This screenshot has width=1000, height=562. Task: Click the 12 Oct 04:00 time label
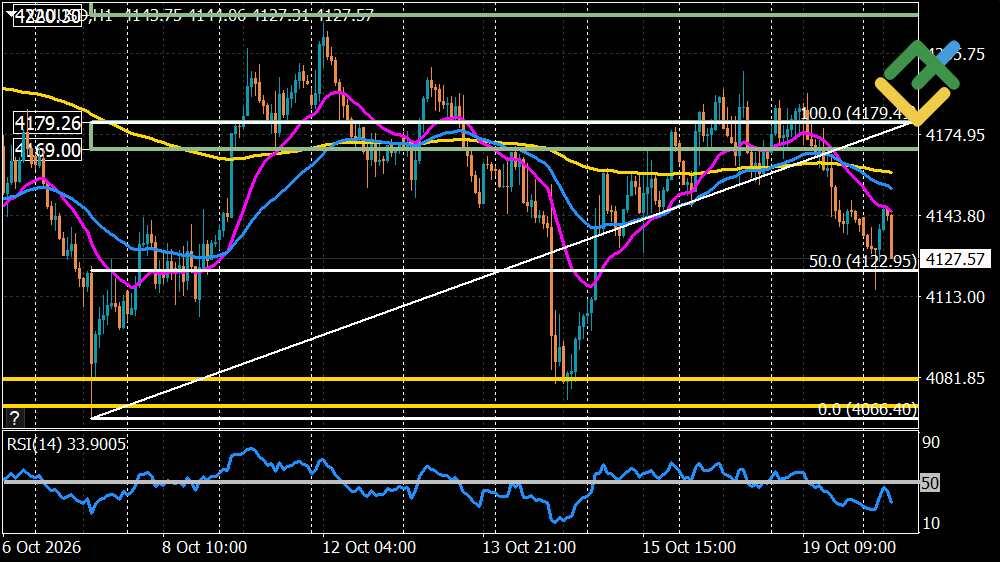pos(369,547)
